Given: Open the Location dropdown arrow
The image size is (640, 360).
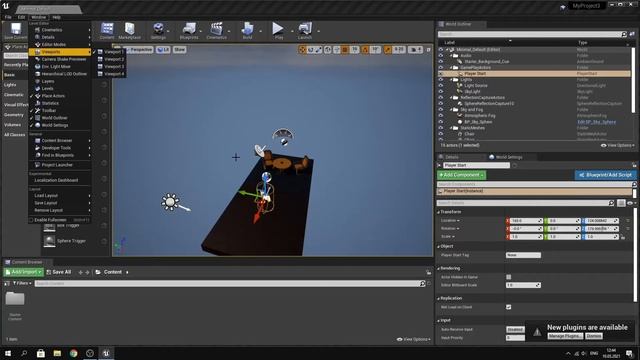Looking at the screenshot, I should (x=458, y=221).
